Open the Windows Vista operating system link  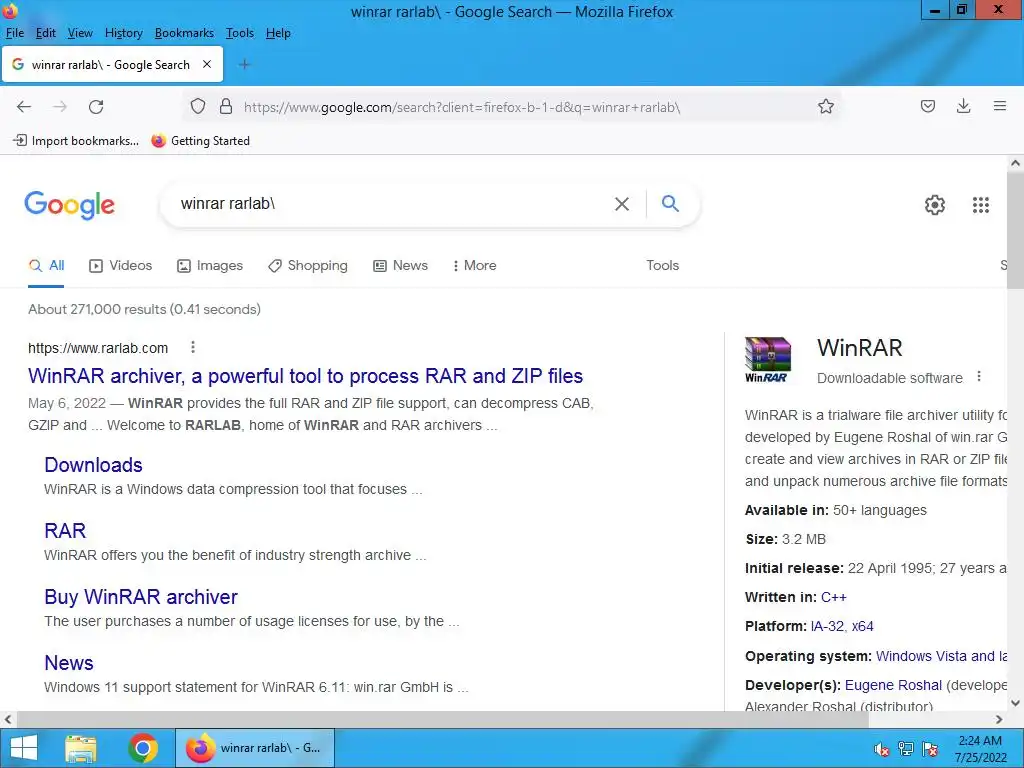click(941, 656)
